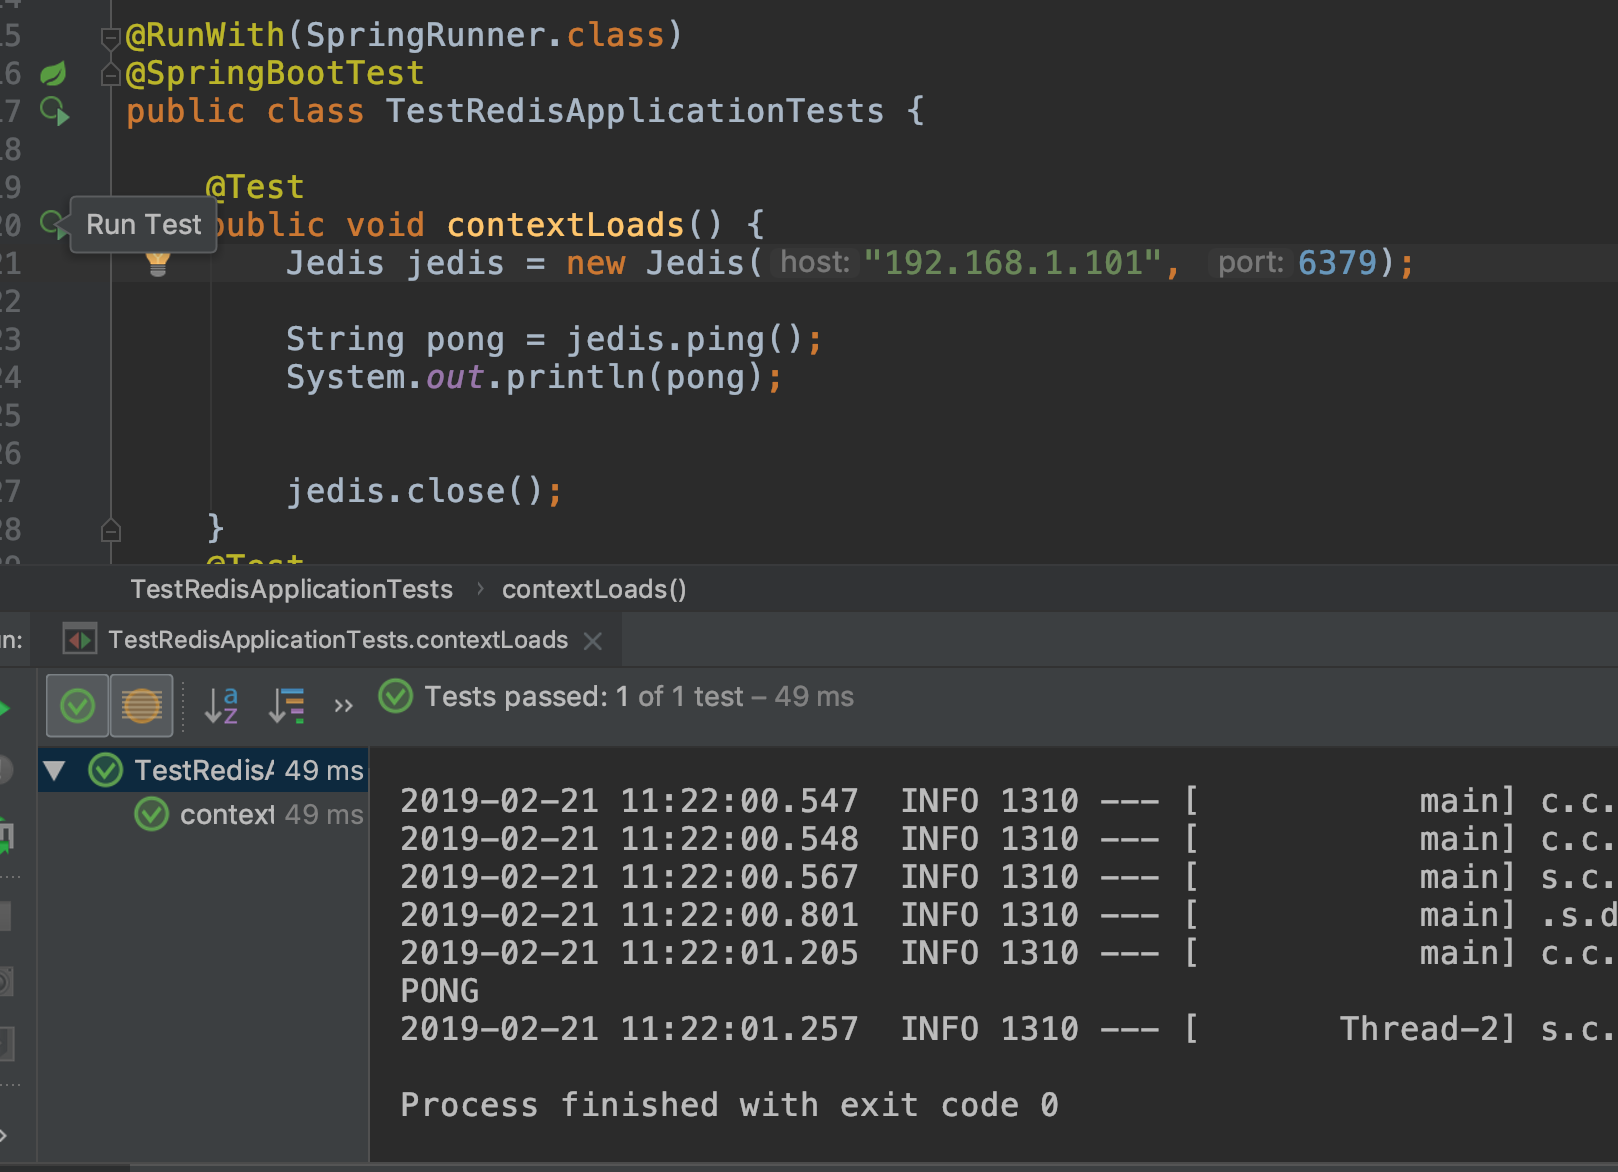Click the Process finished with exit code 0 line
Image resolution: width=1618 pixels, height=1172 pixels.
pyautogui.click(x=729, y=1105)
